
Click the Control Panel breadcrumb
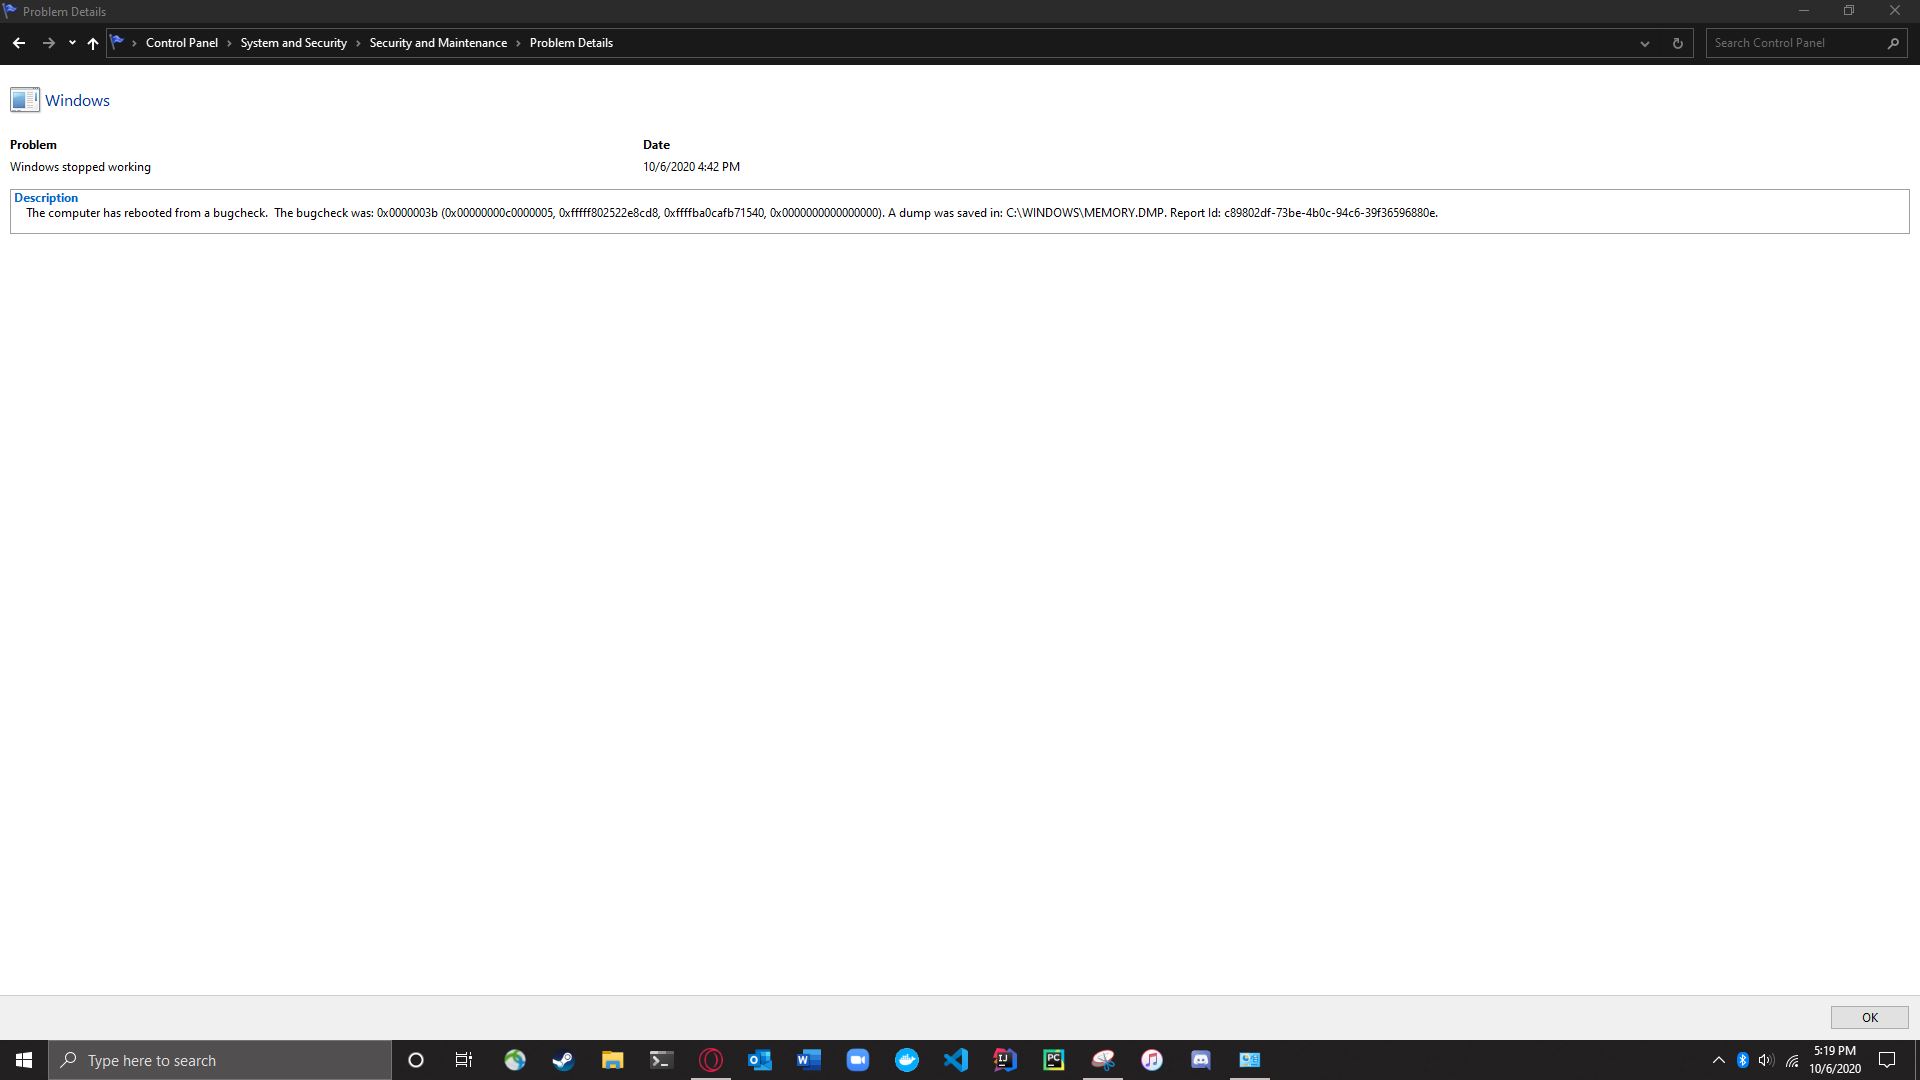[x=181, y=43]
